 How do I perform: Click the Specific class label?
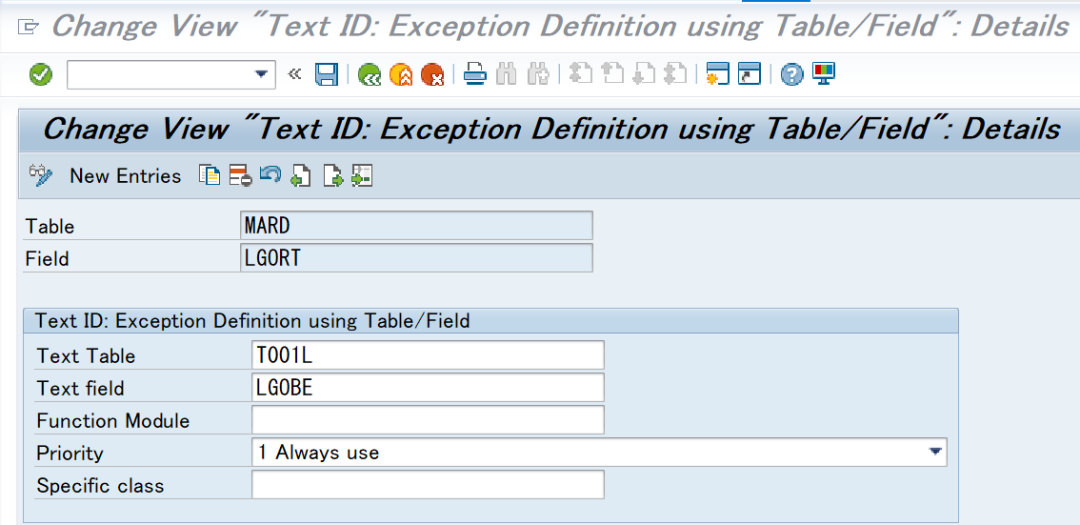101,486
